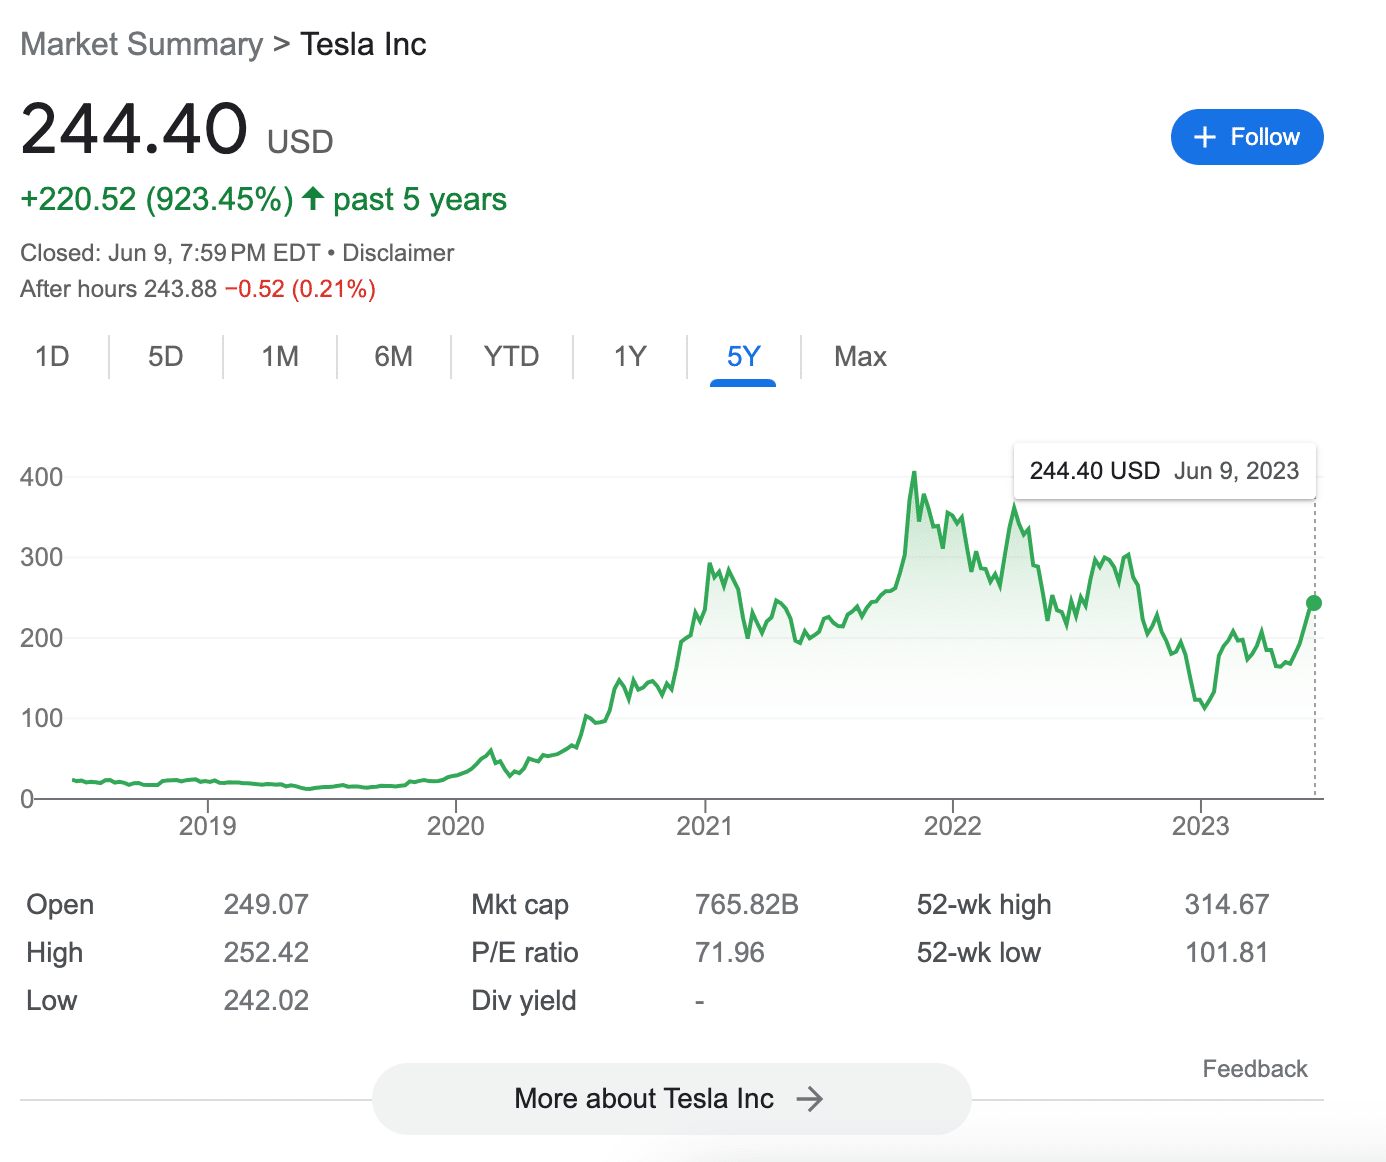Click the Div yield label
Viewport: 1386px width, 1162px height.
(x=524, y=1001)
